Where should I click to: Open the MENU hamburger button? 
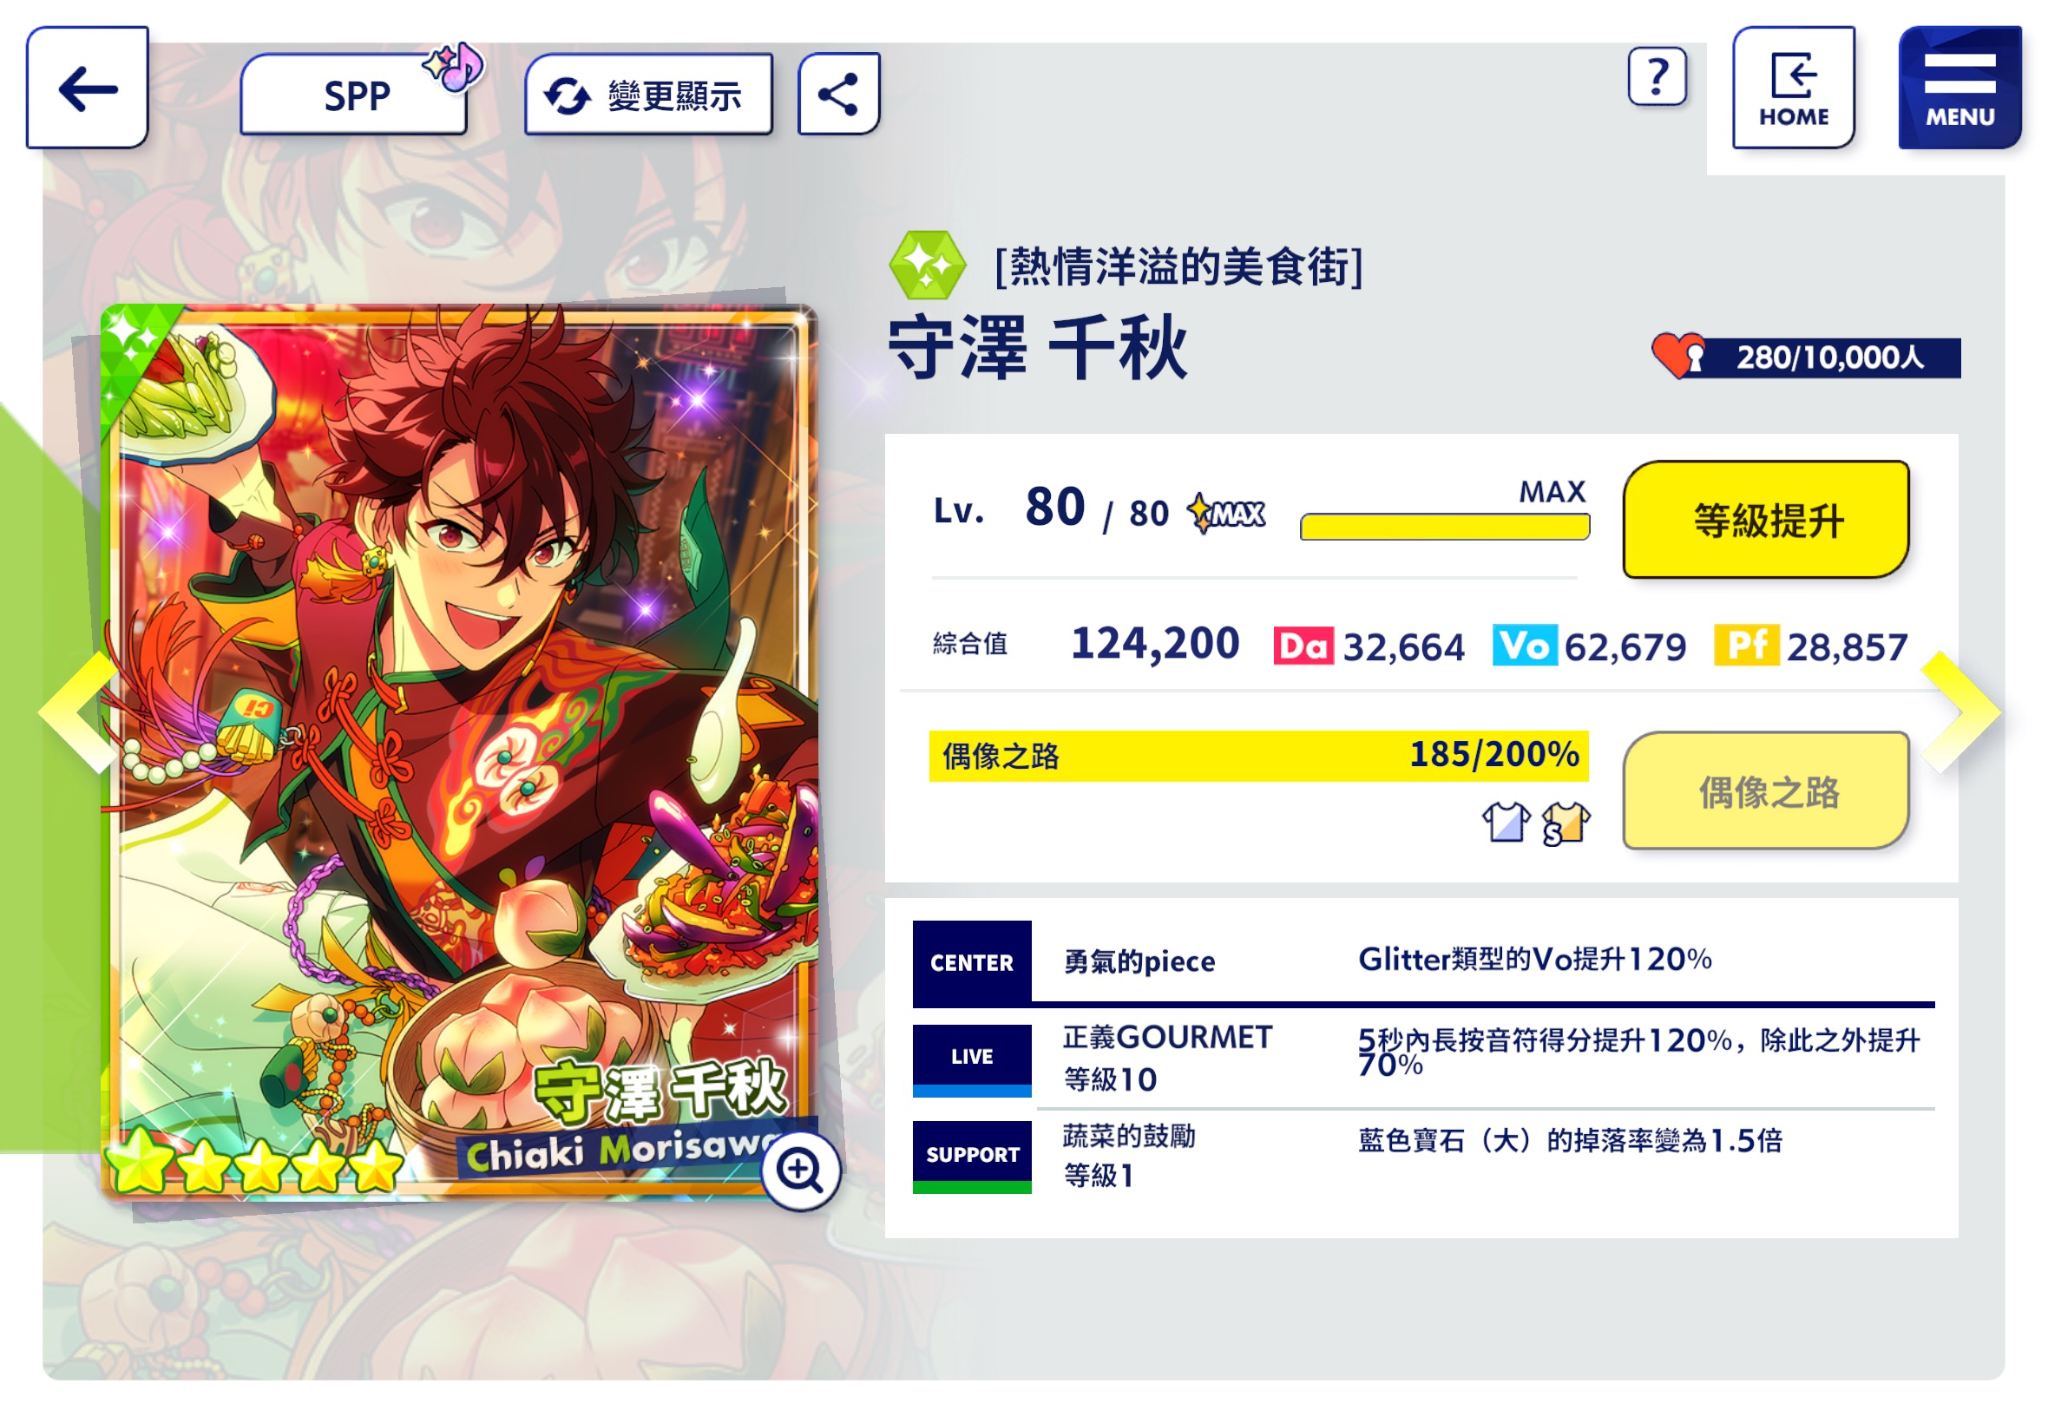[x=1960, y=88]
